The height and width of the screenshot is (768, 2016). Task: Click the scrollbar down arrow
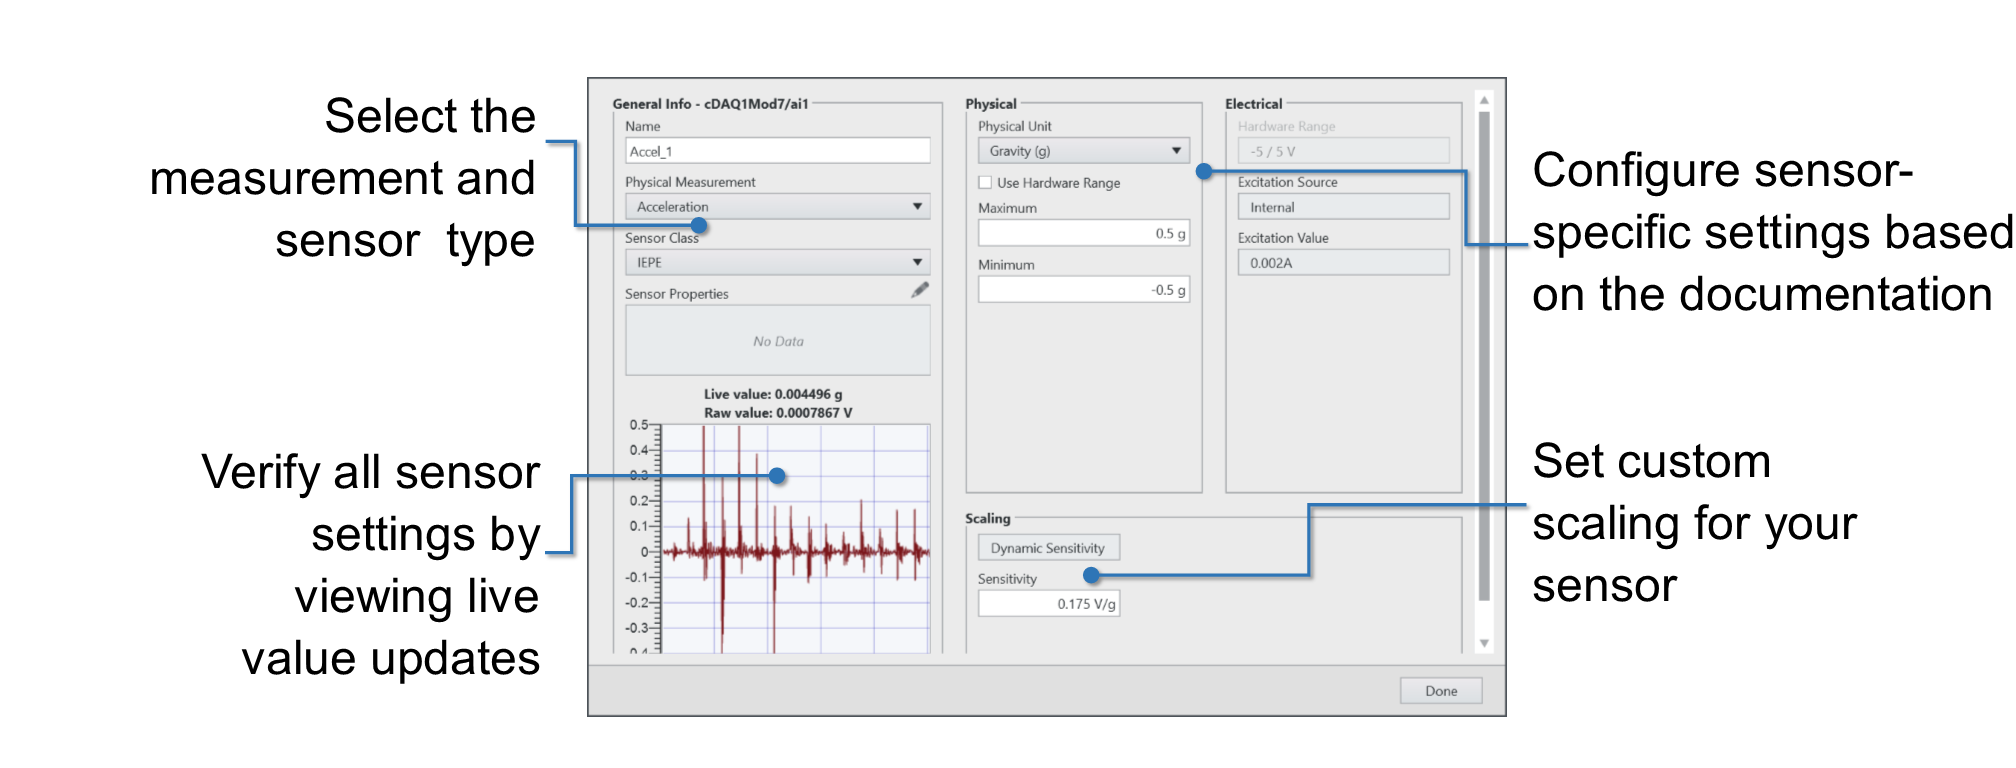point(1484,643)
